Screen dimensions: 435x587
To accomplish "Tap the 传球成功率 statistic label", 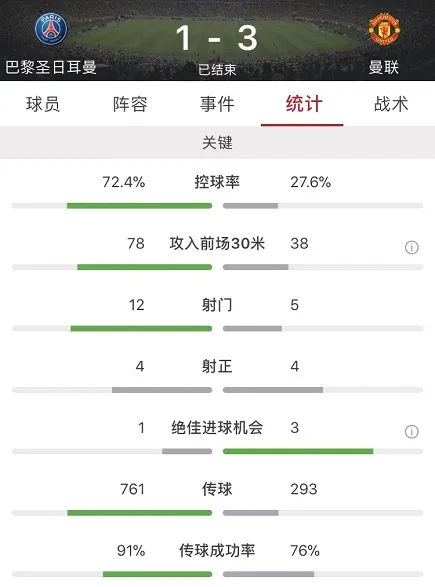I will click(217, 550).
